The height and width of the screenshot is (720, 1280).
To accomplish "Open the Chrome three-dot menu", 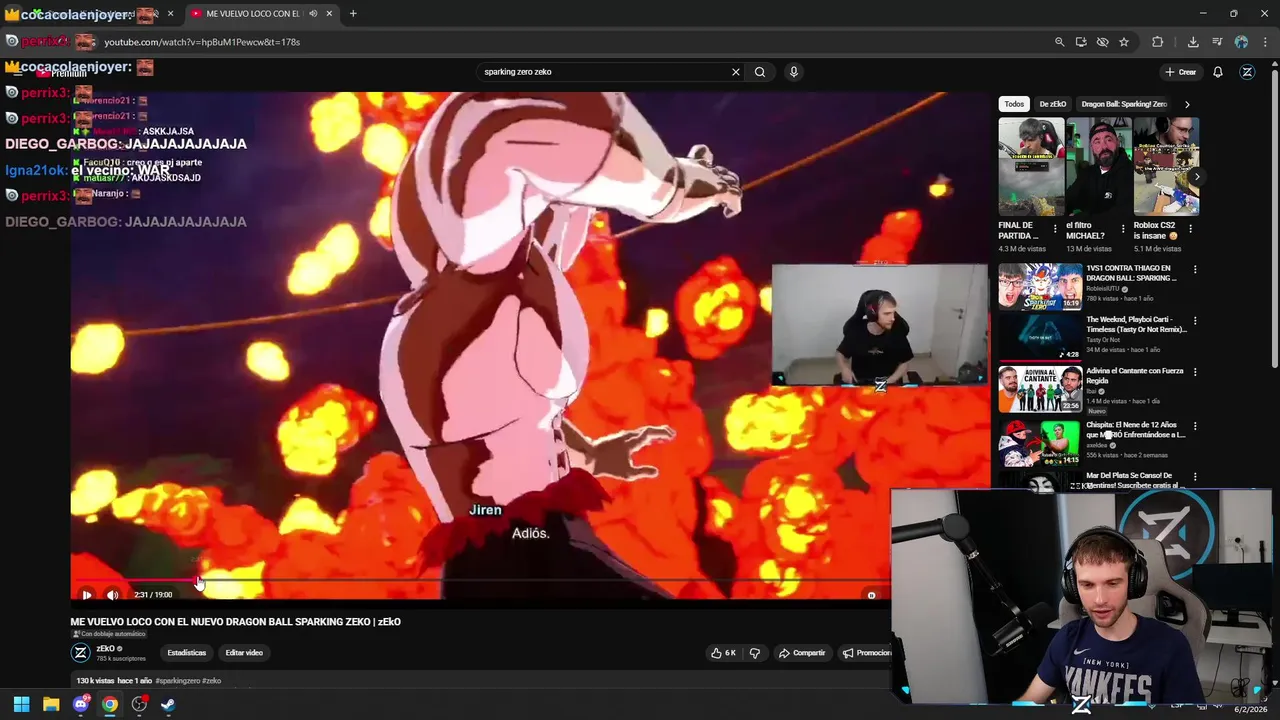I will [x=1265, y=42].
